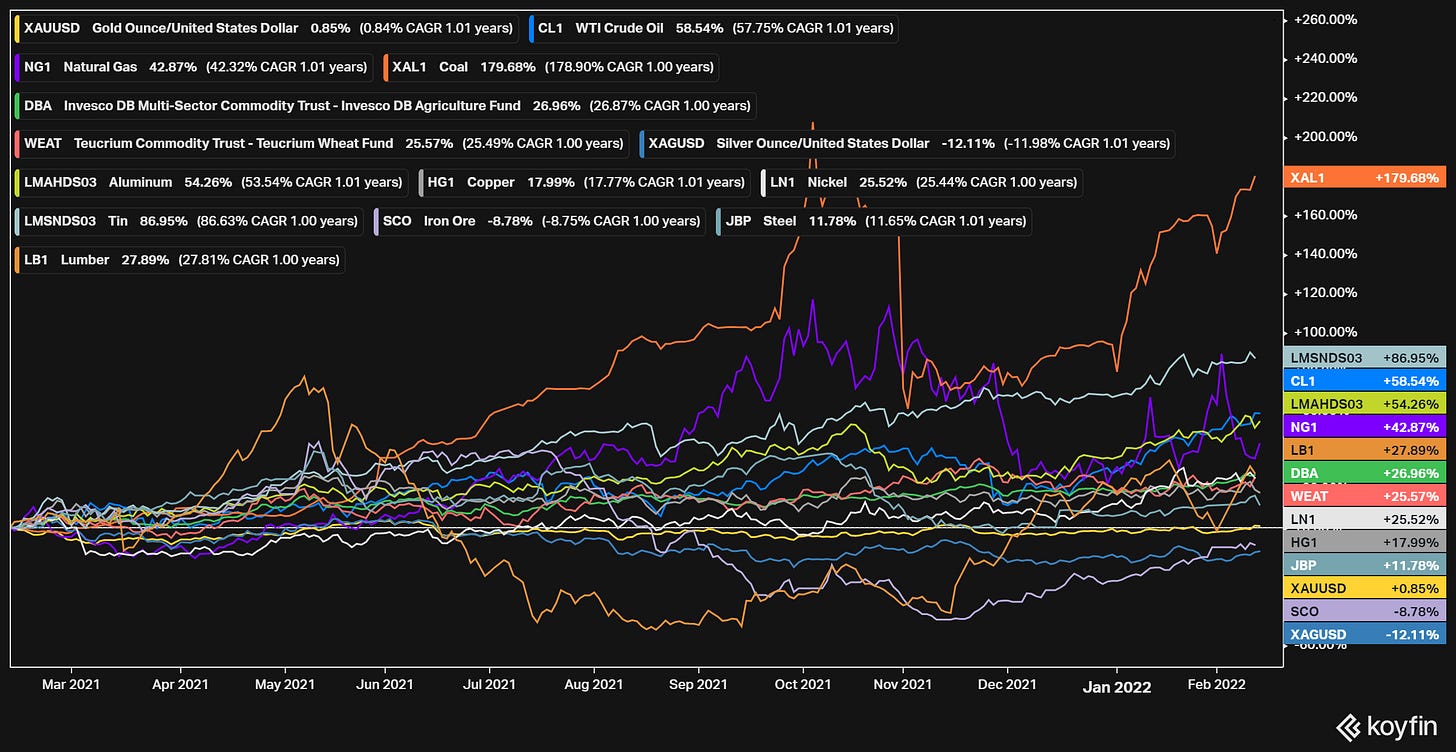The height and width of the screenshot is (752, 1456).
Task: Select the LMAHDS03 Aluminum legend entry
Action: click(x=212, y=182)
